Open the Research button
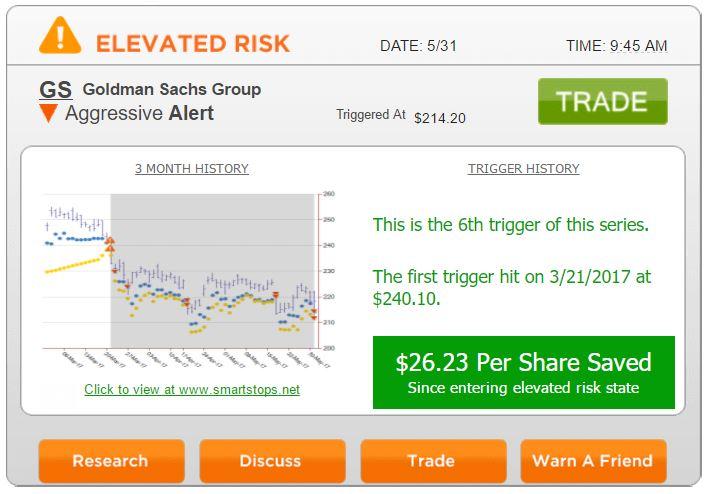The height and width of the screenshot is (494, 720). [111, 461]
